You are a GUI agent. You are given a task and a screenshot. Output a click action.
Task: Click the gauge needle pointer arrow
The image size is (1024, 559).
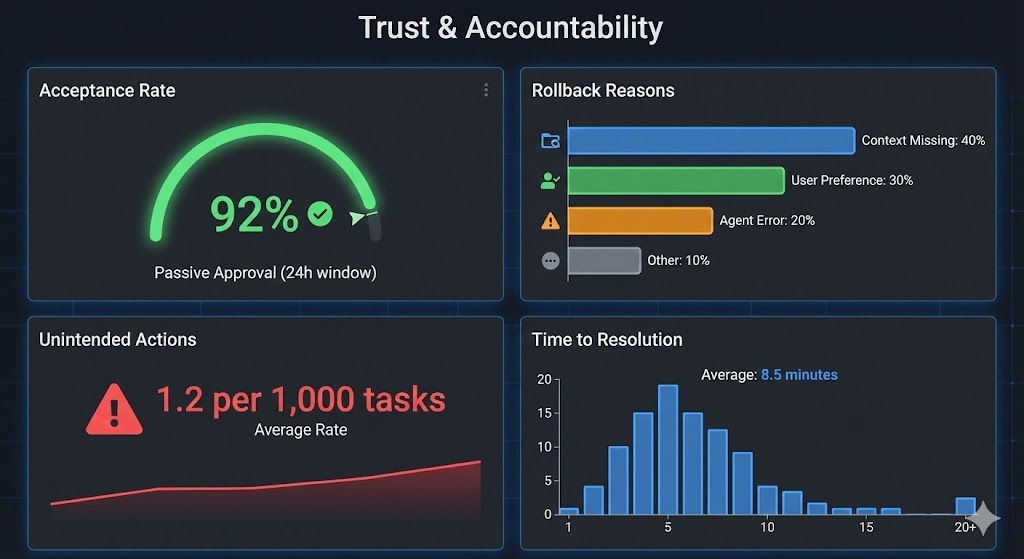coord(360,217)
